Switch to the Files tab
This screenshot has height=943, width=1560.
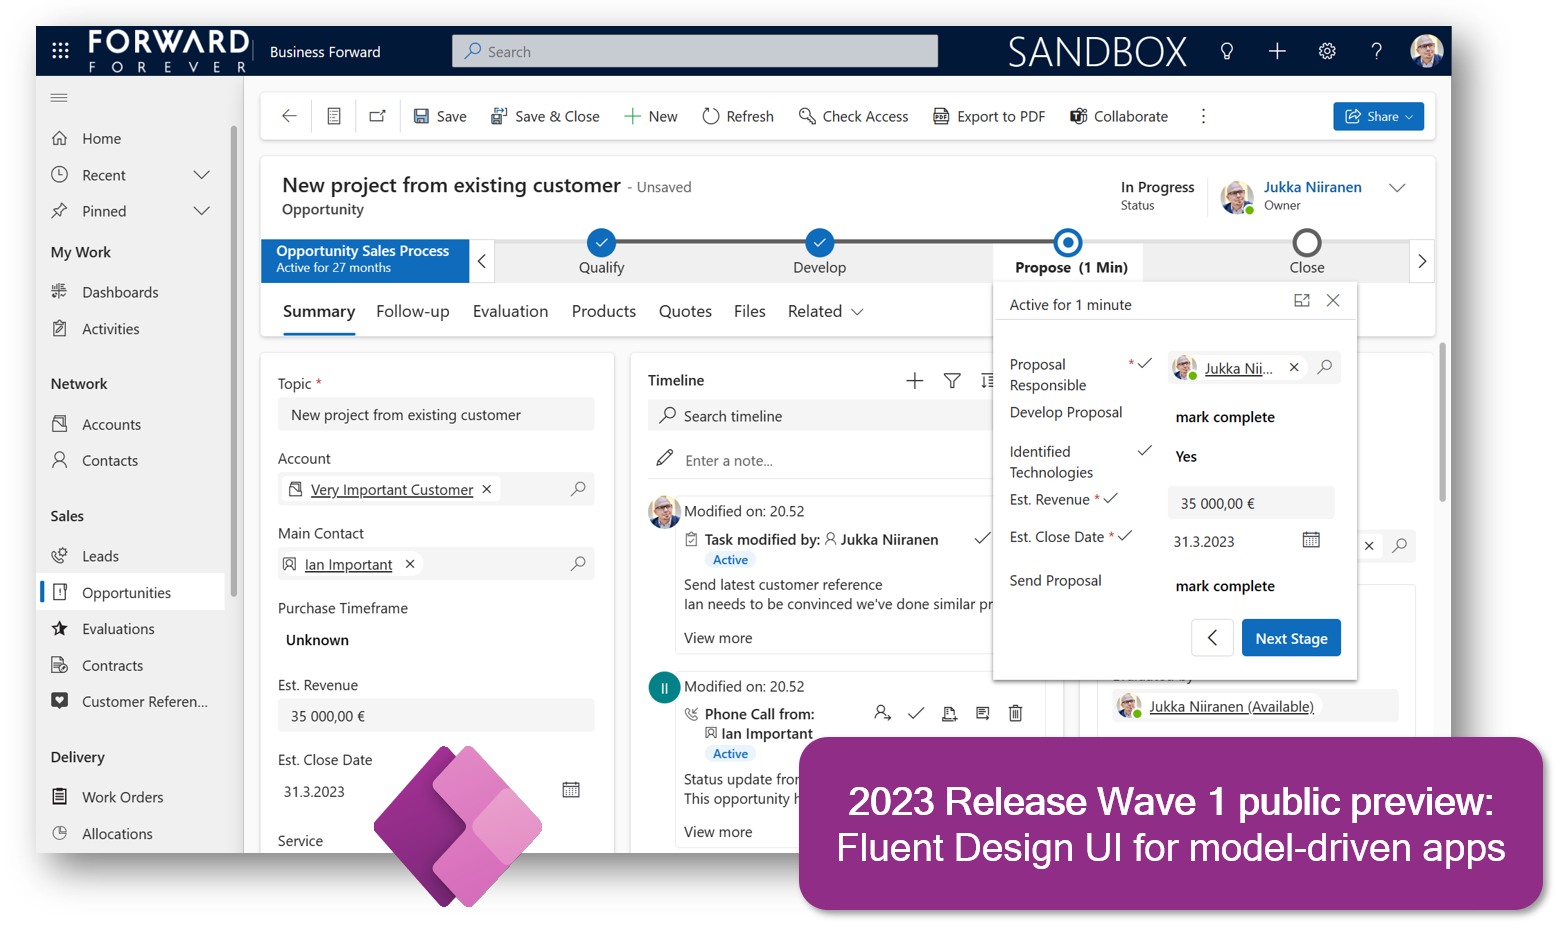[x=750, y=311]
